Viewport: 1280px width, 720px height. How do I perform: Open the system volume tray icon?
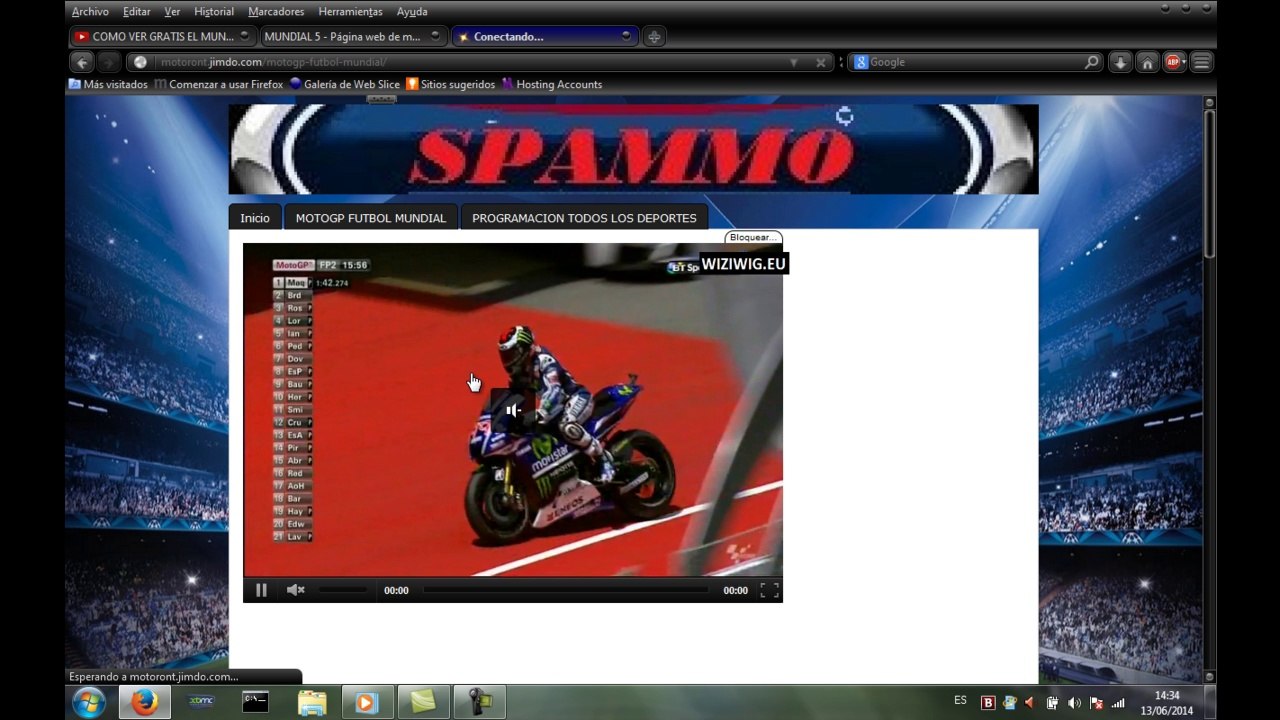coord(1074,703)
